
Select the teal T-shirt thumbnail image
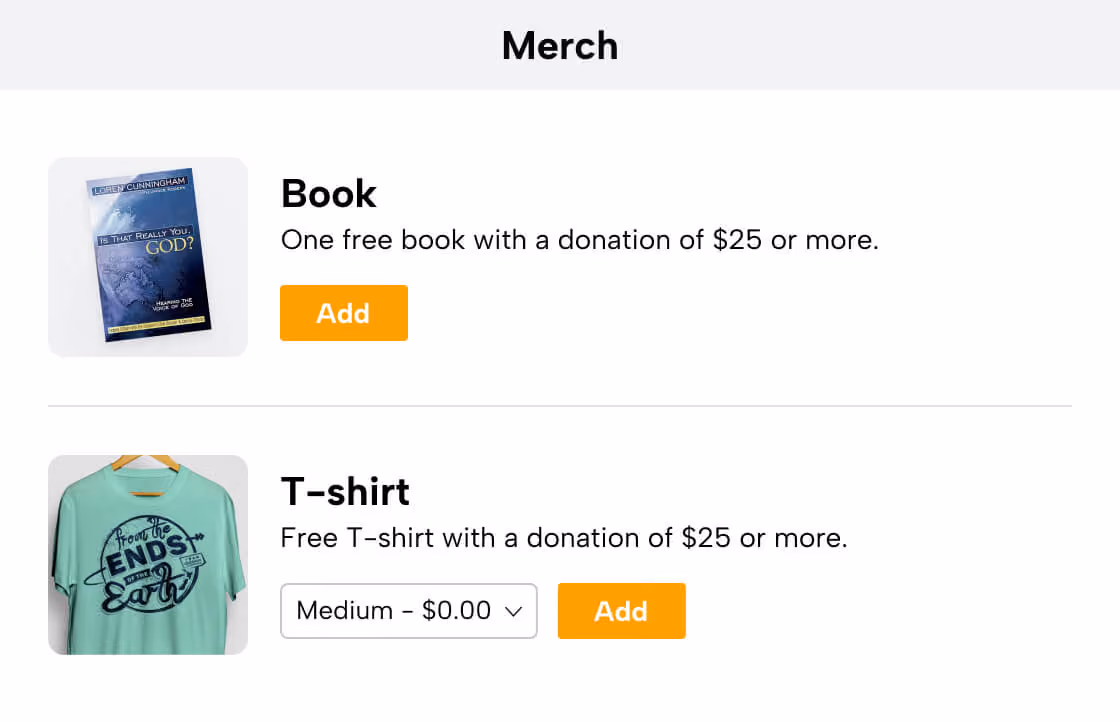[x=148, y=554]
